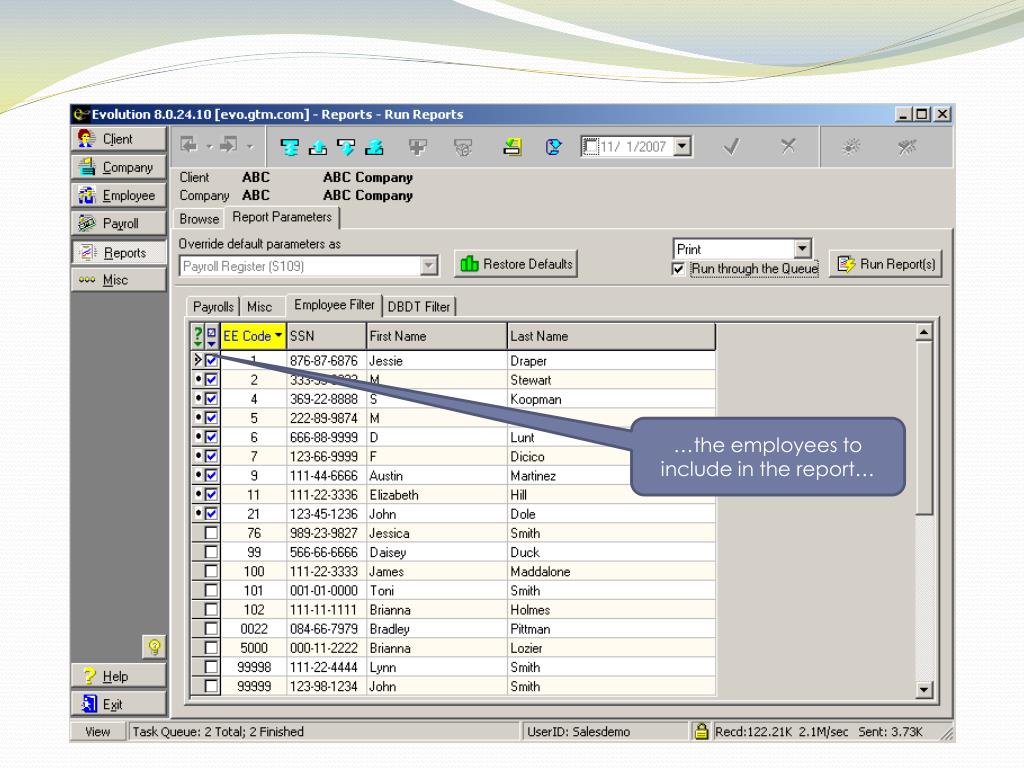Viewport: 1024px width, 768px height.
Task: Switch to the DBDT Filter tab
Action: (x=419, y=306)
